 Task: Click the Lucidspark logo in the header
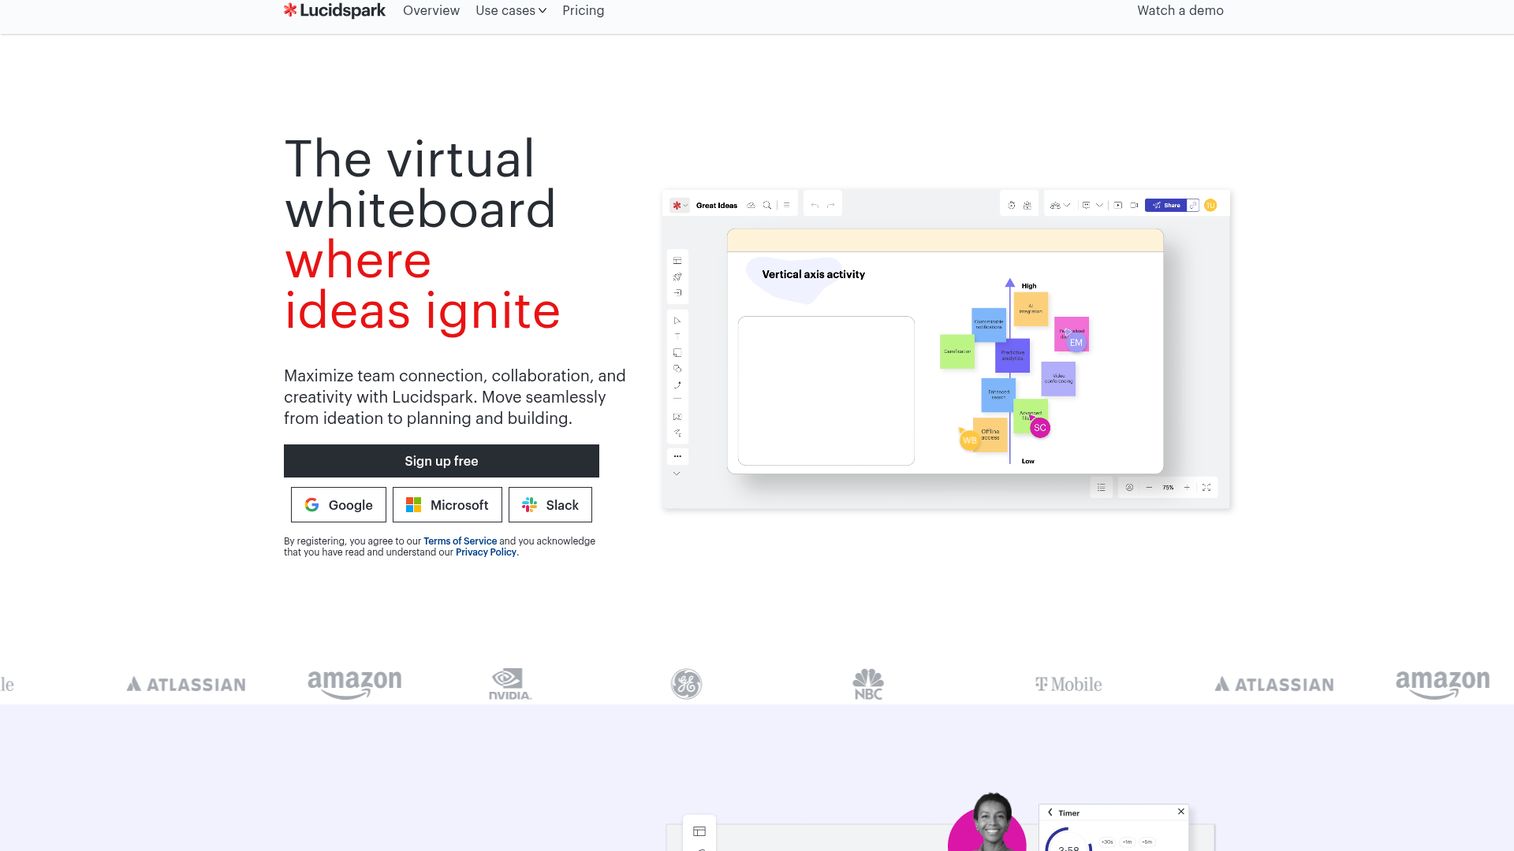(334, 10)
